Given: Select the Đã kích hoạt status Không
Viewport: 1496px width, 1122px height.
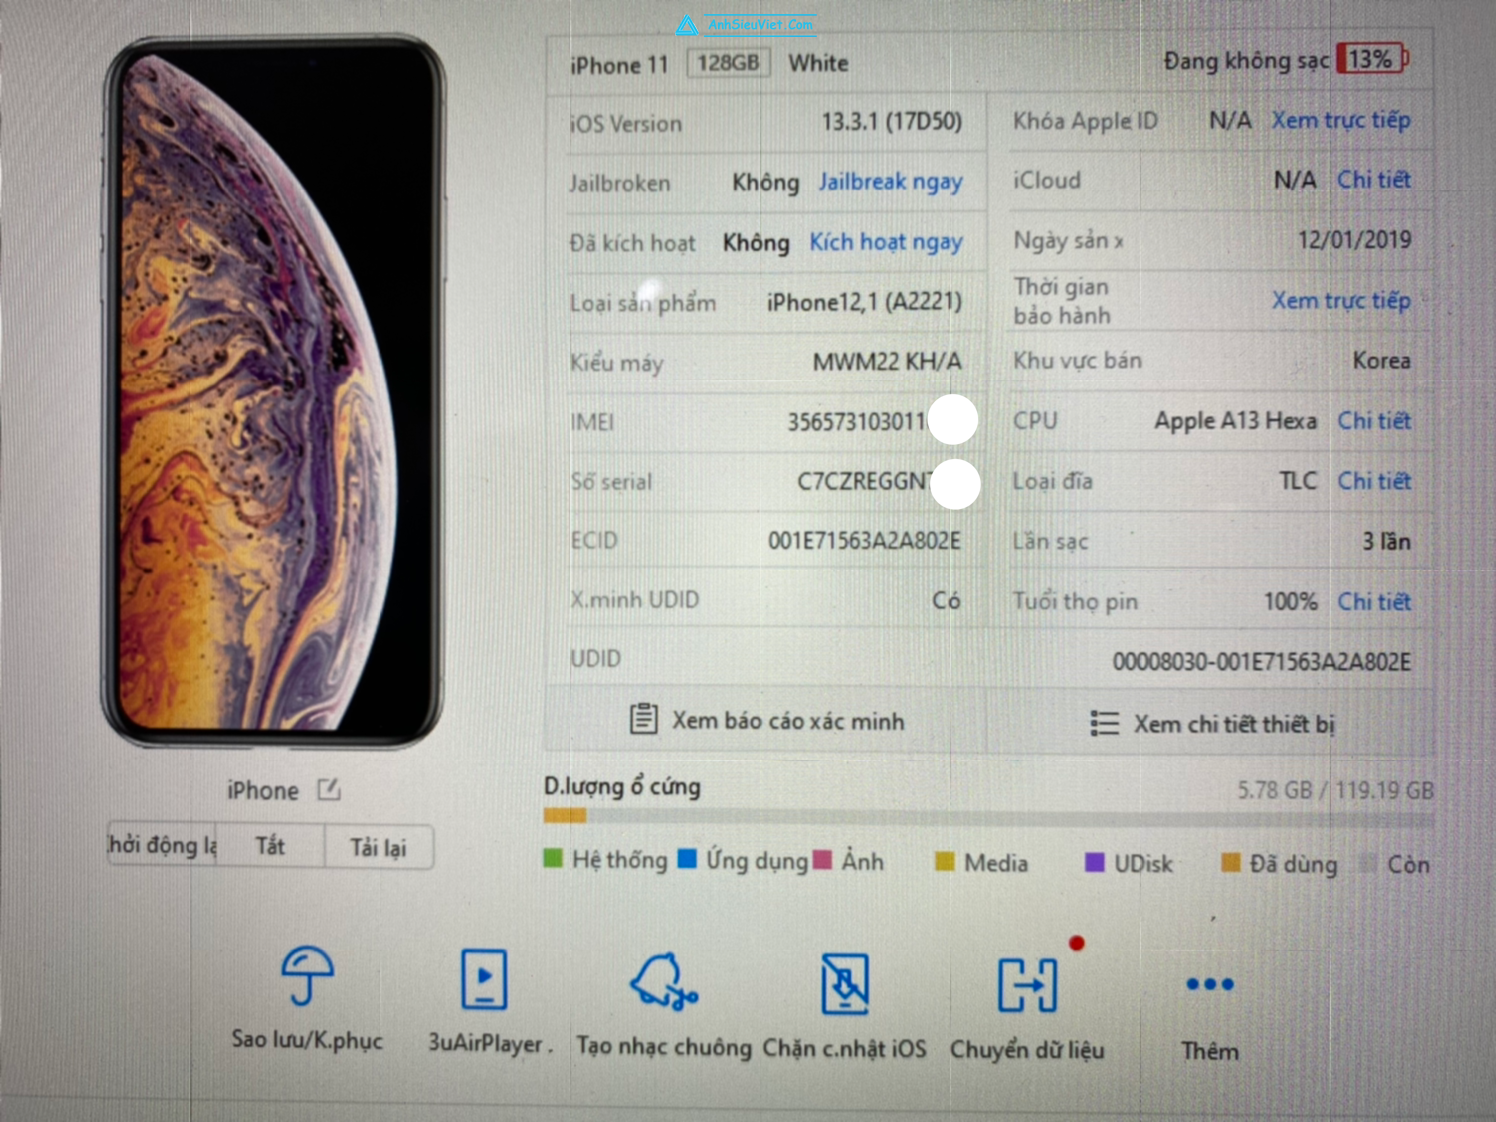Looking at the screenshot, I should pos(756,243).
